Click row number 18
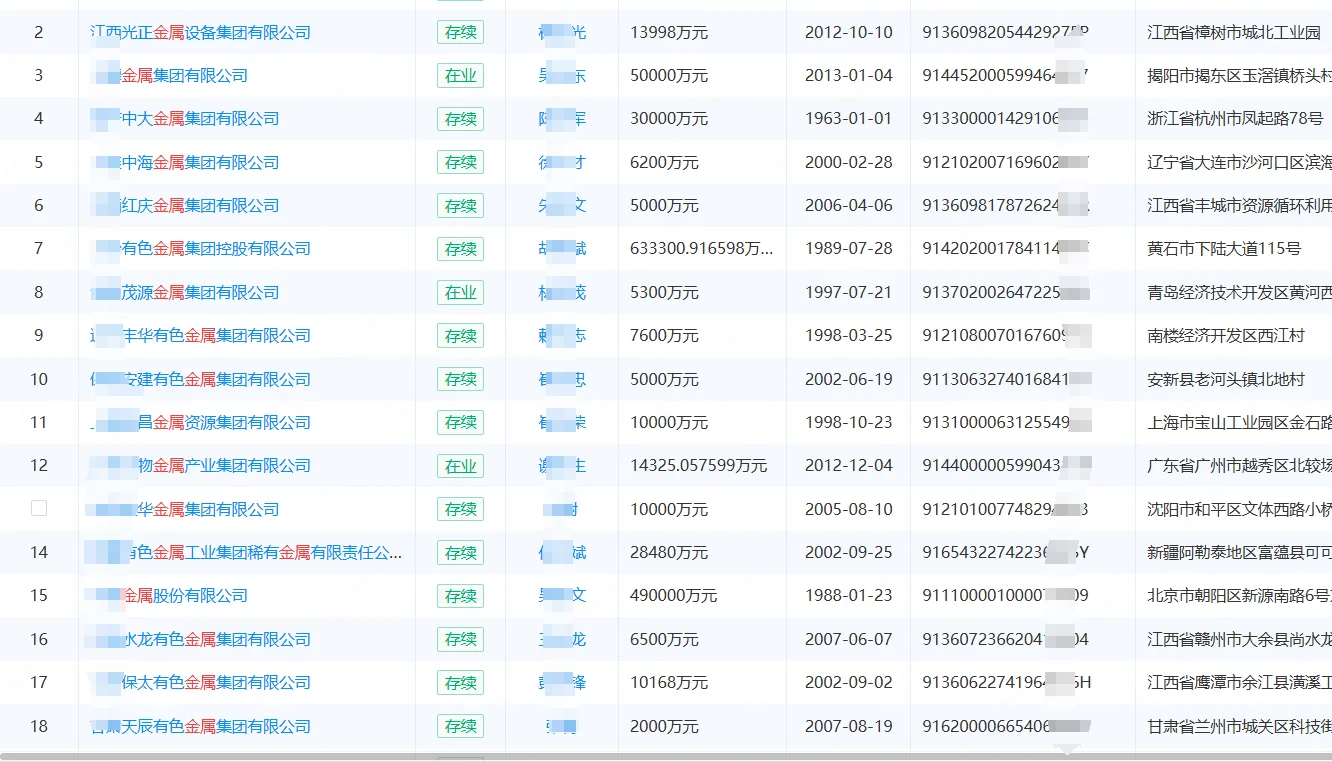Image resolution: width=1332 pixels, height=762 pixels. (39, 726)
